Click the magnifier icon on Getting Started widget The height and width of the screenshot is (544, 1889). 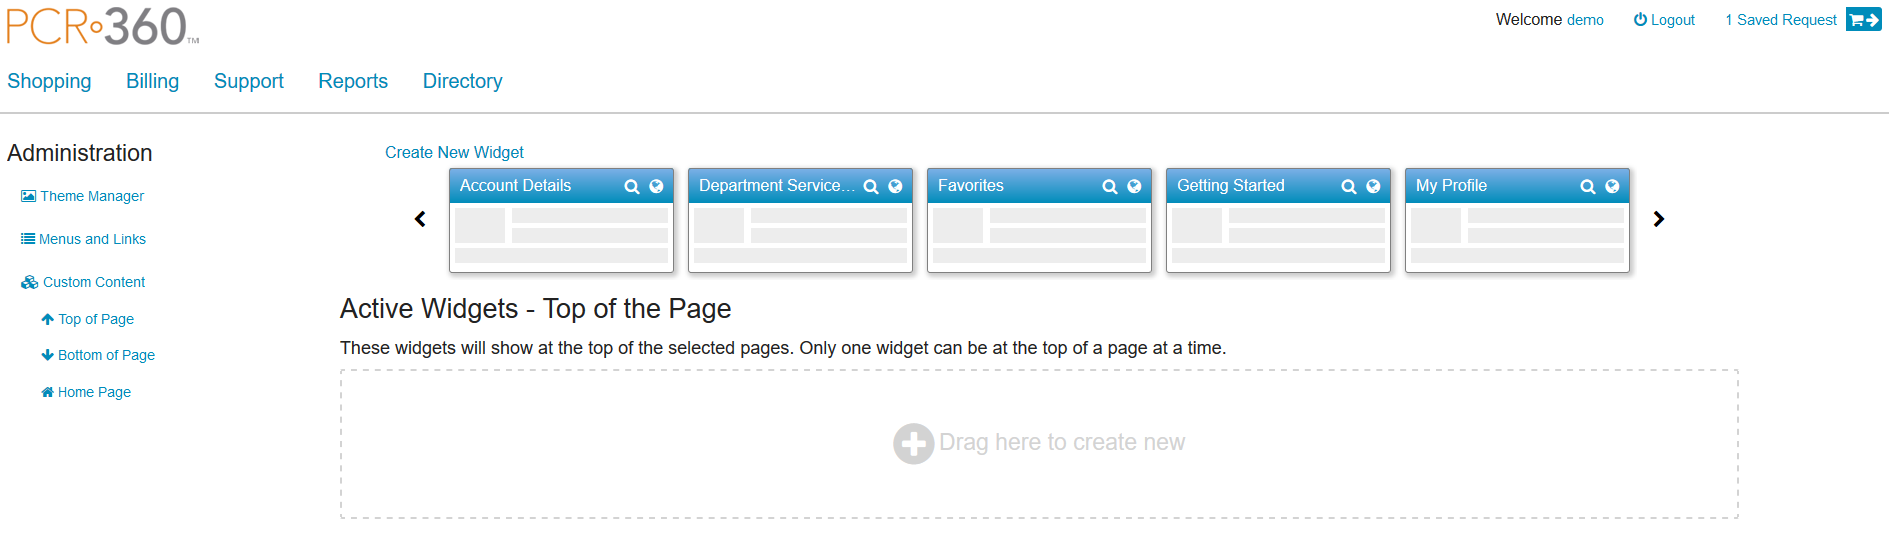tap(1348, 187)
